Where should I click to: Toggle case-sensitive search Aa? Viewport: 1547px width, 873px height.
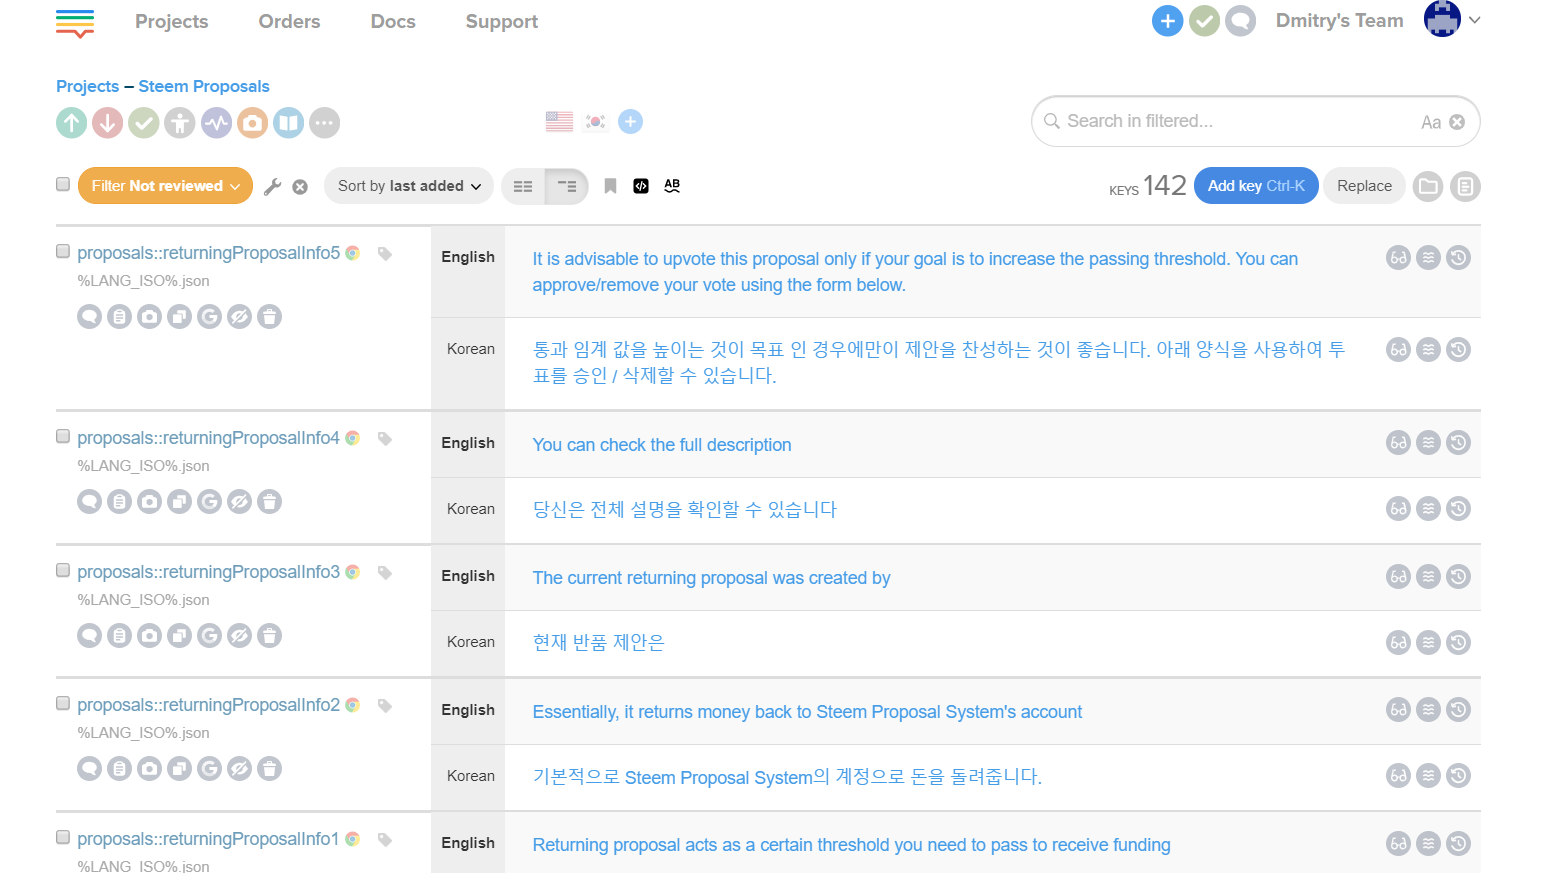click(x=1431, y=122)
